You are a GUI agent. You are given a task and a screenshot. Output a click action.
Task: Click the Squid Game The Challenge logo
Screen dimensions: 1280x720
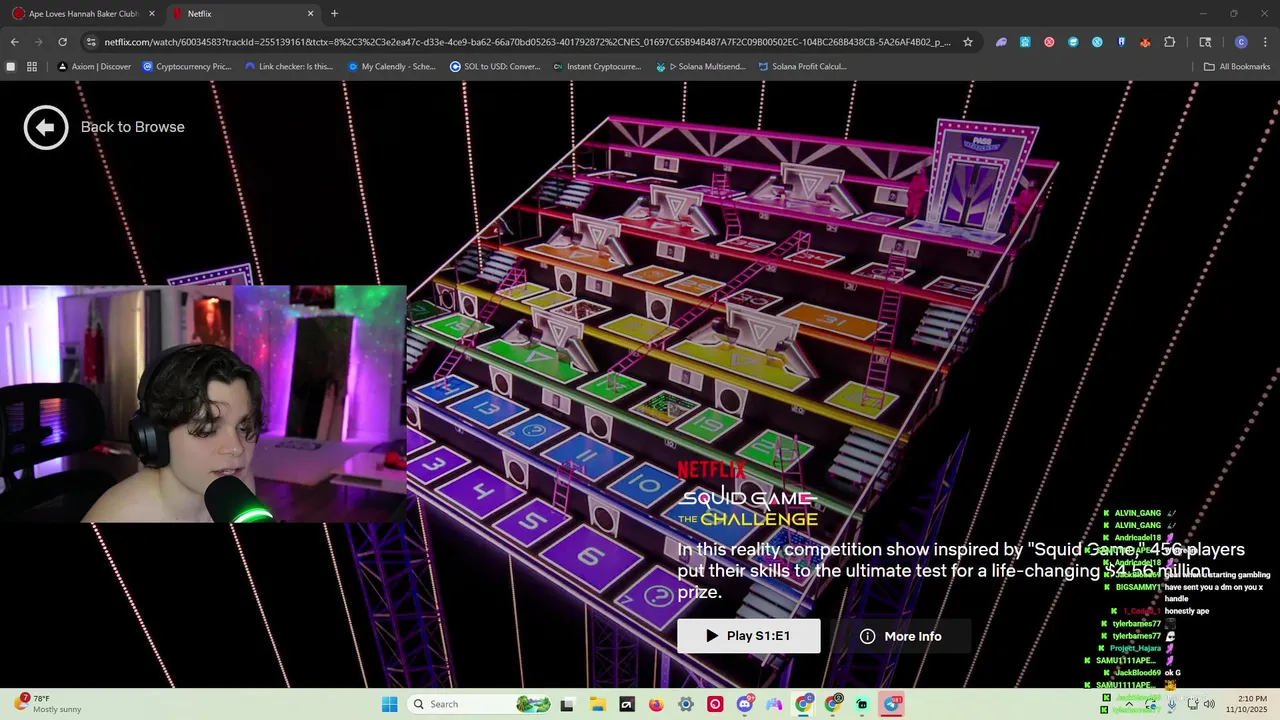click(748, 494)
